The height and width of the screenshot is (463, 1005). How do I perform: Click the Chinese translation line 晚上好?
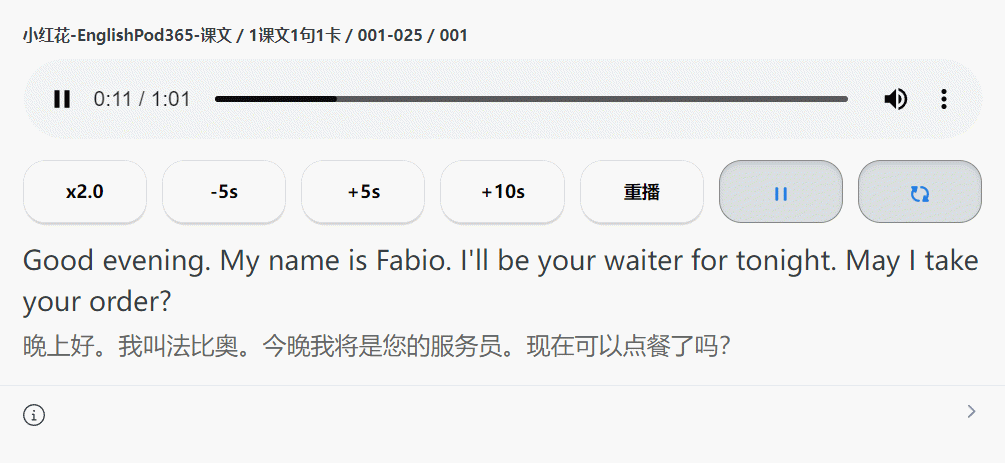click(x=377, y=347)
